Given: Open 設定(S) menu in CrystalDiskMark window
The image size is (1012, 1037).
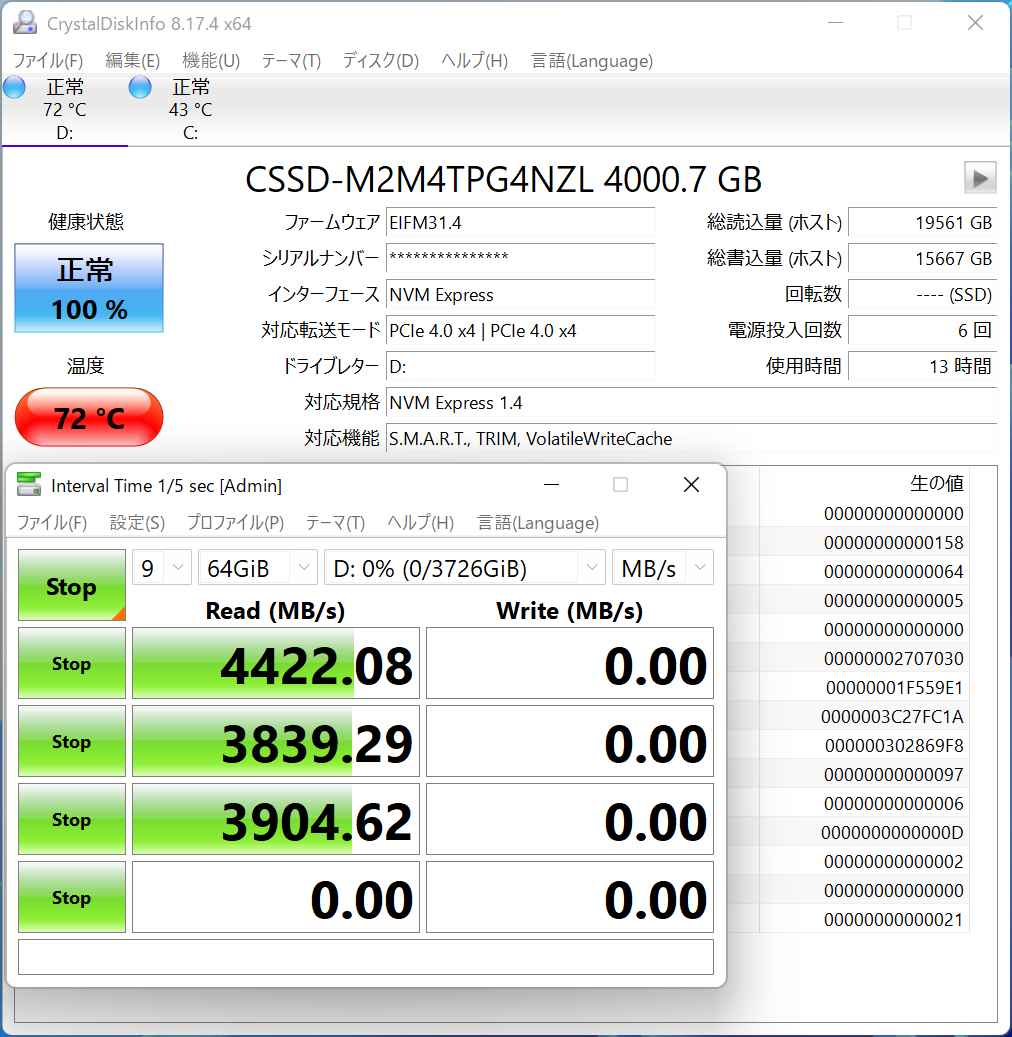Looking at the screenshot, I should 137,522.
